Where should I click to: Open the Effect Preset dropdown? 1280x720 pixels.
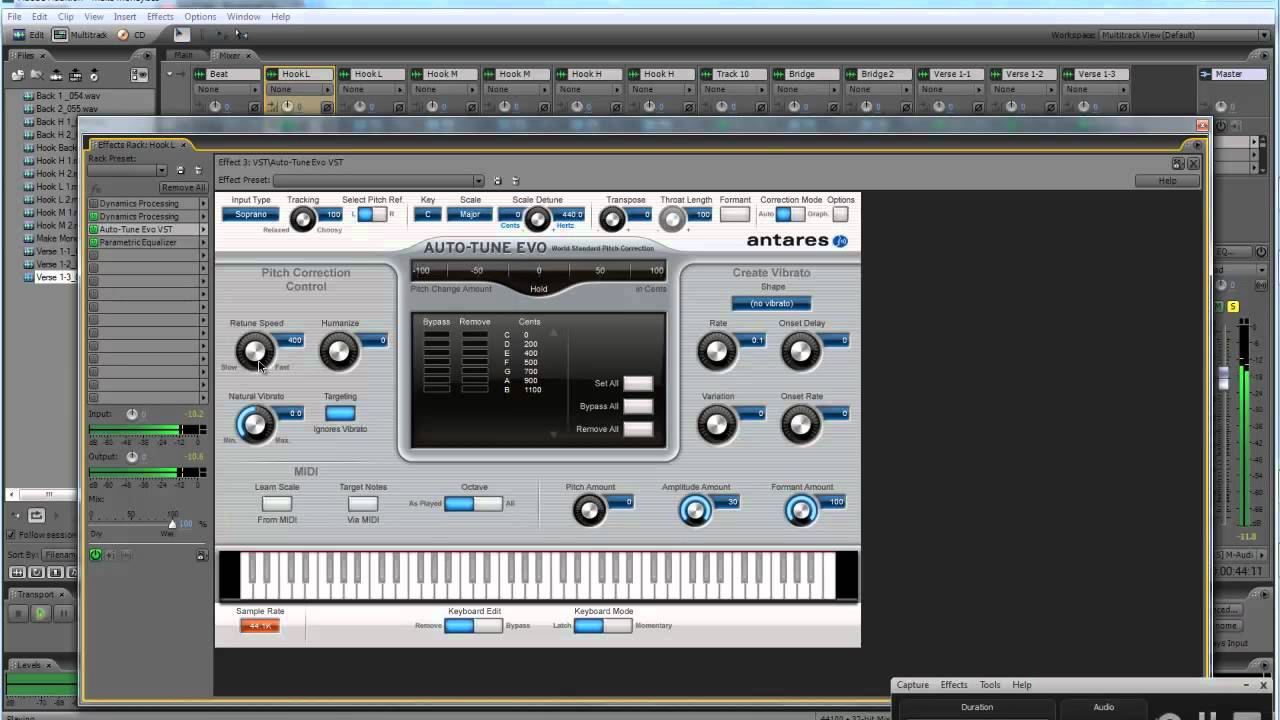379,181
